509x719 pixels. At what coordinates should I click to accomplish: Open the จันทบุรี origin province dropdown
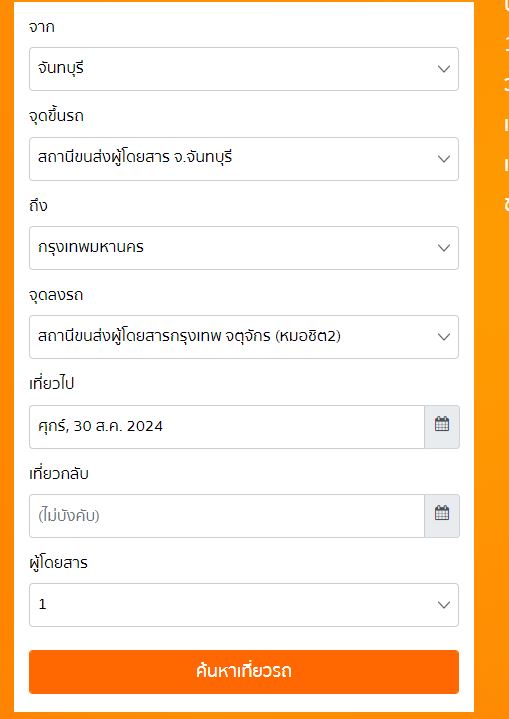coord(244,69)
